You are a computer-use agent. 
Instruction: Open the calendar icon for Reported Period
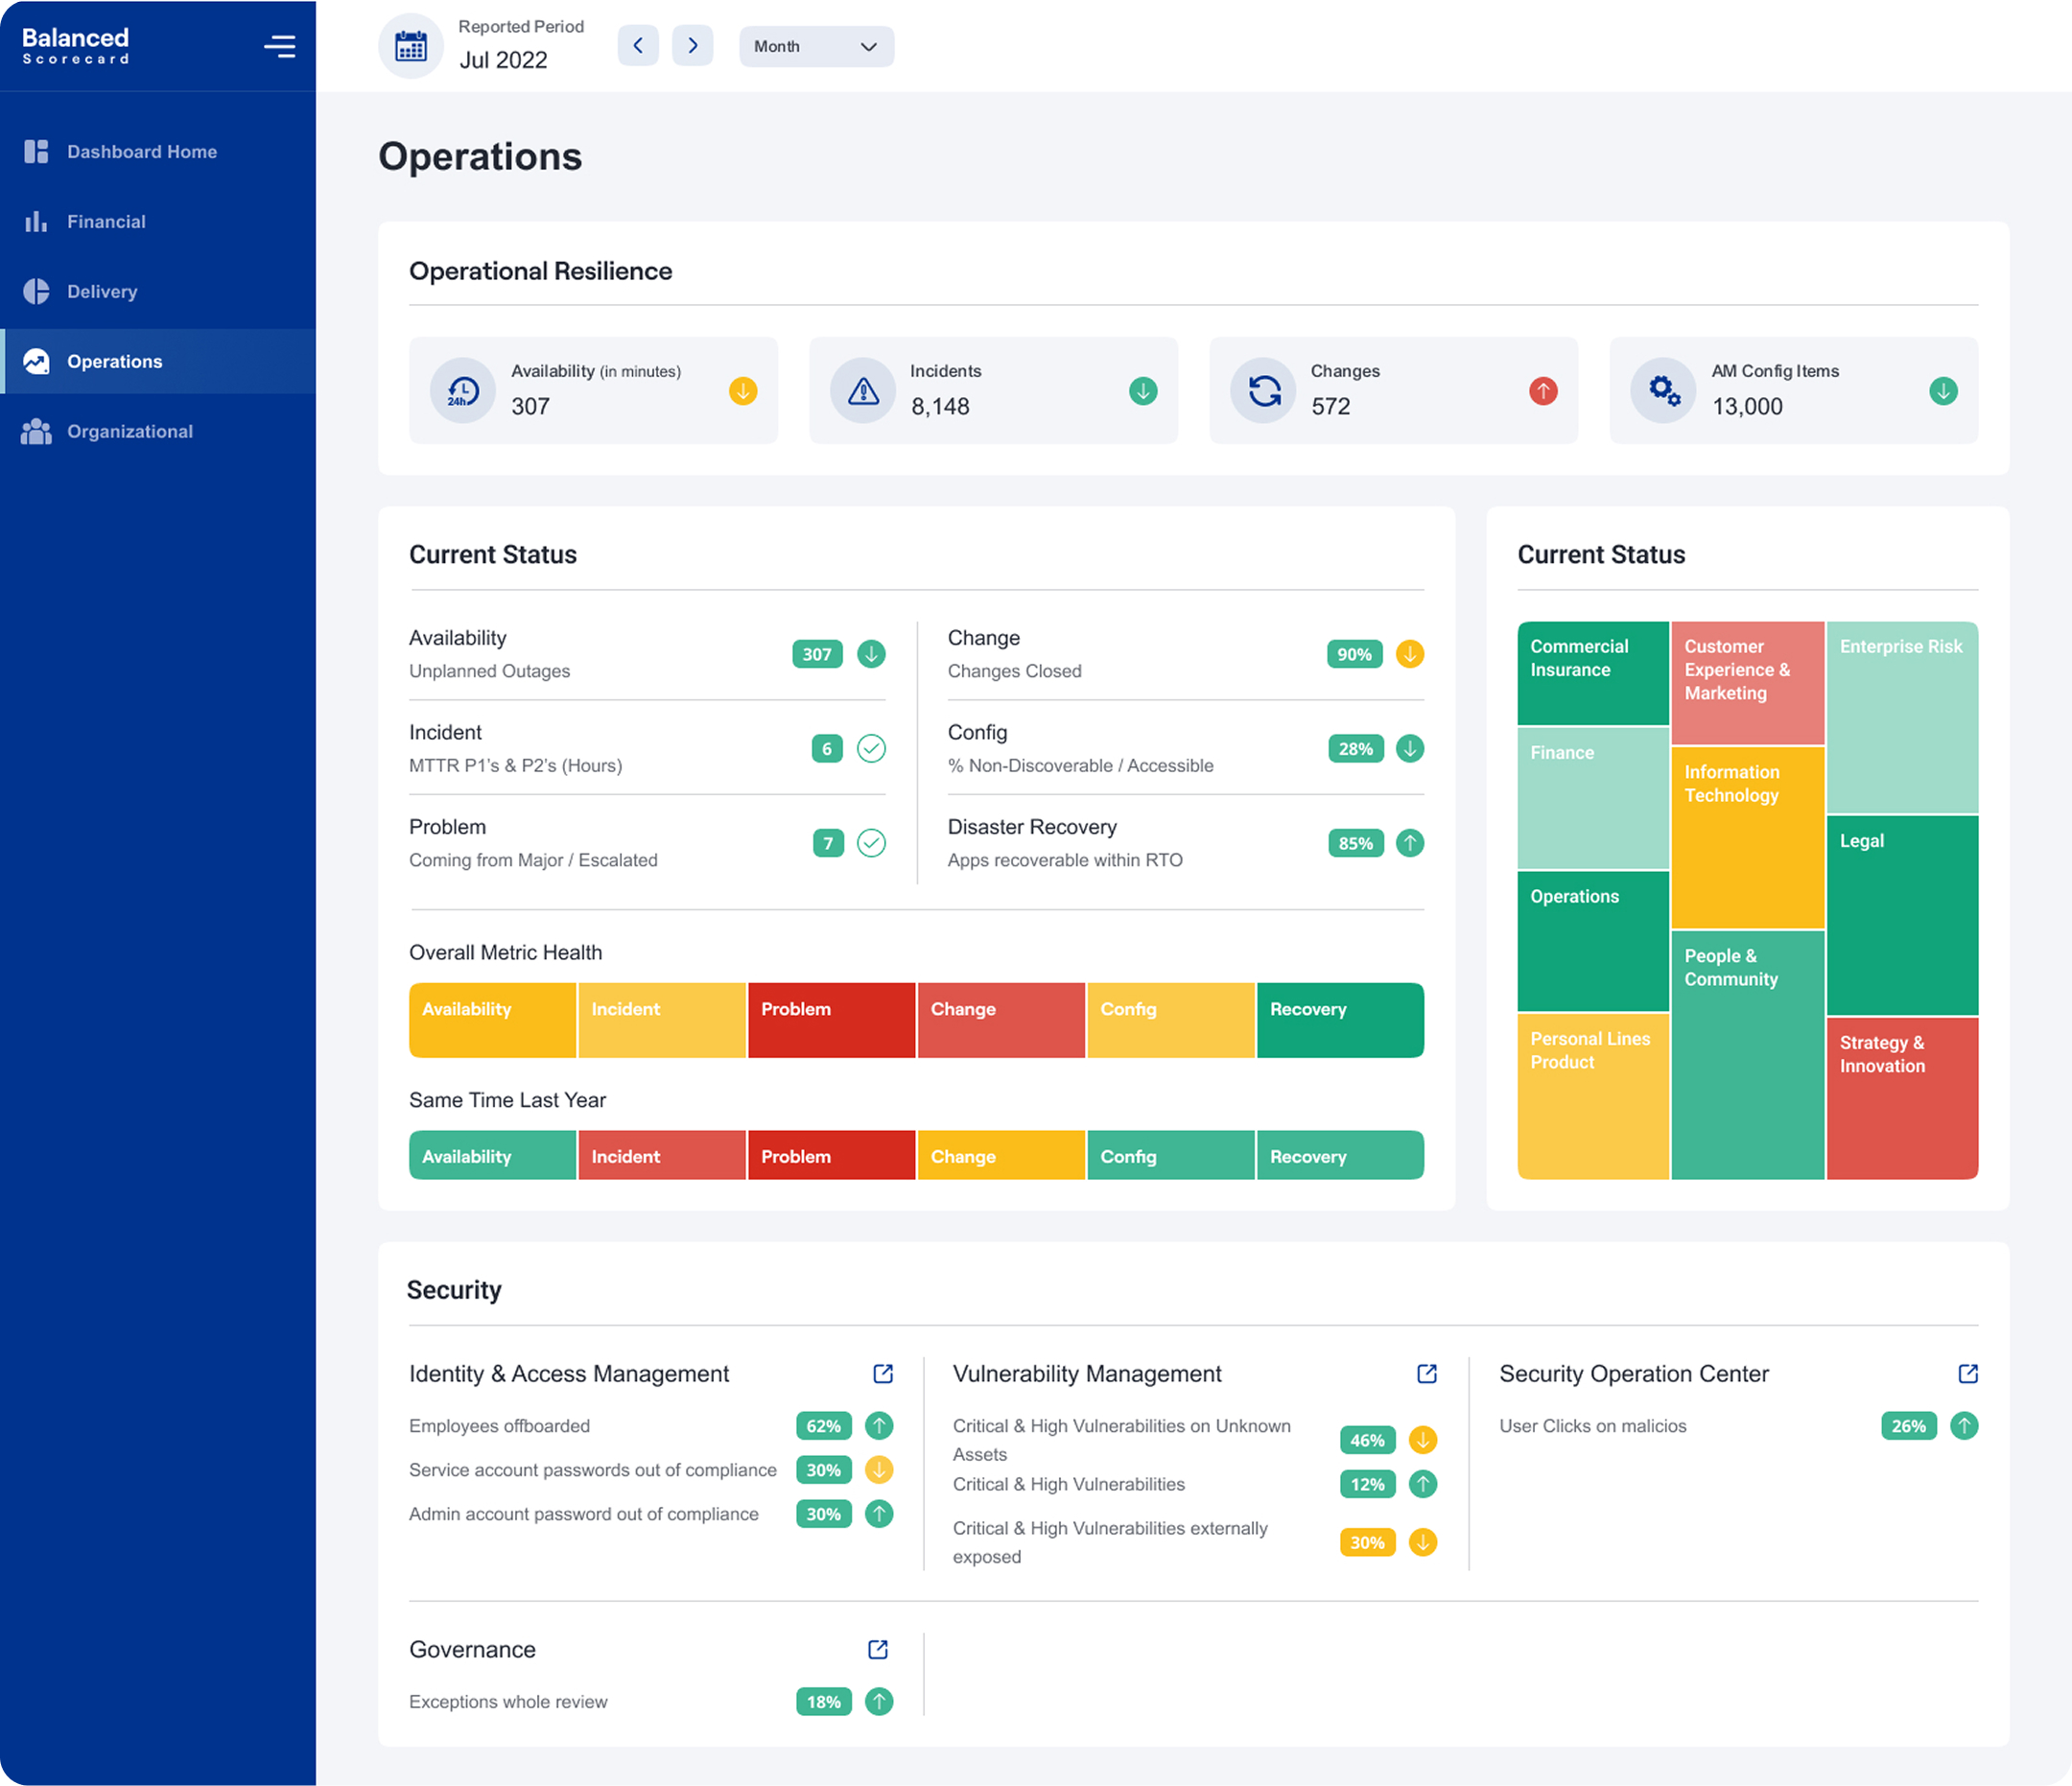[x=410, y=45]
